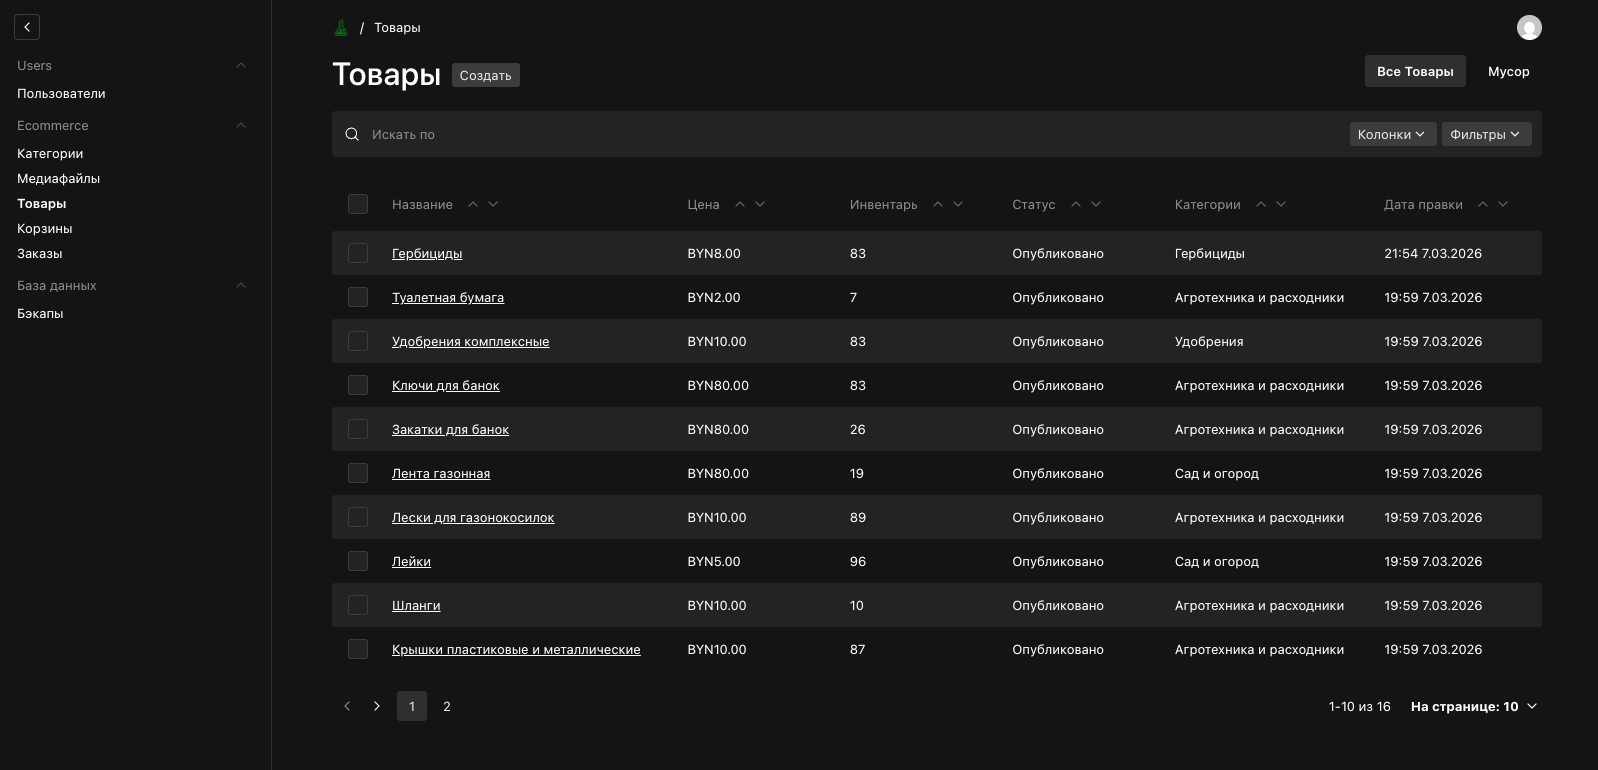This screenshot has height=770, width=1598.
Task: Open the user avatar account menu
Action: point(1528,28)
